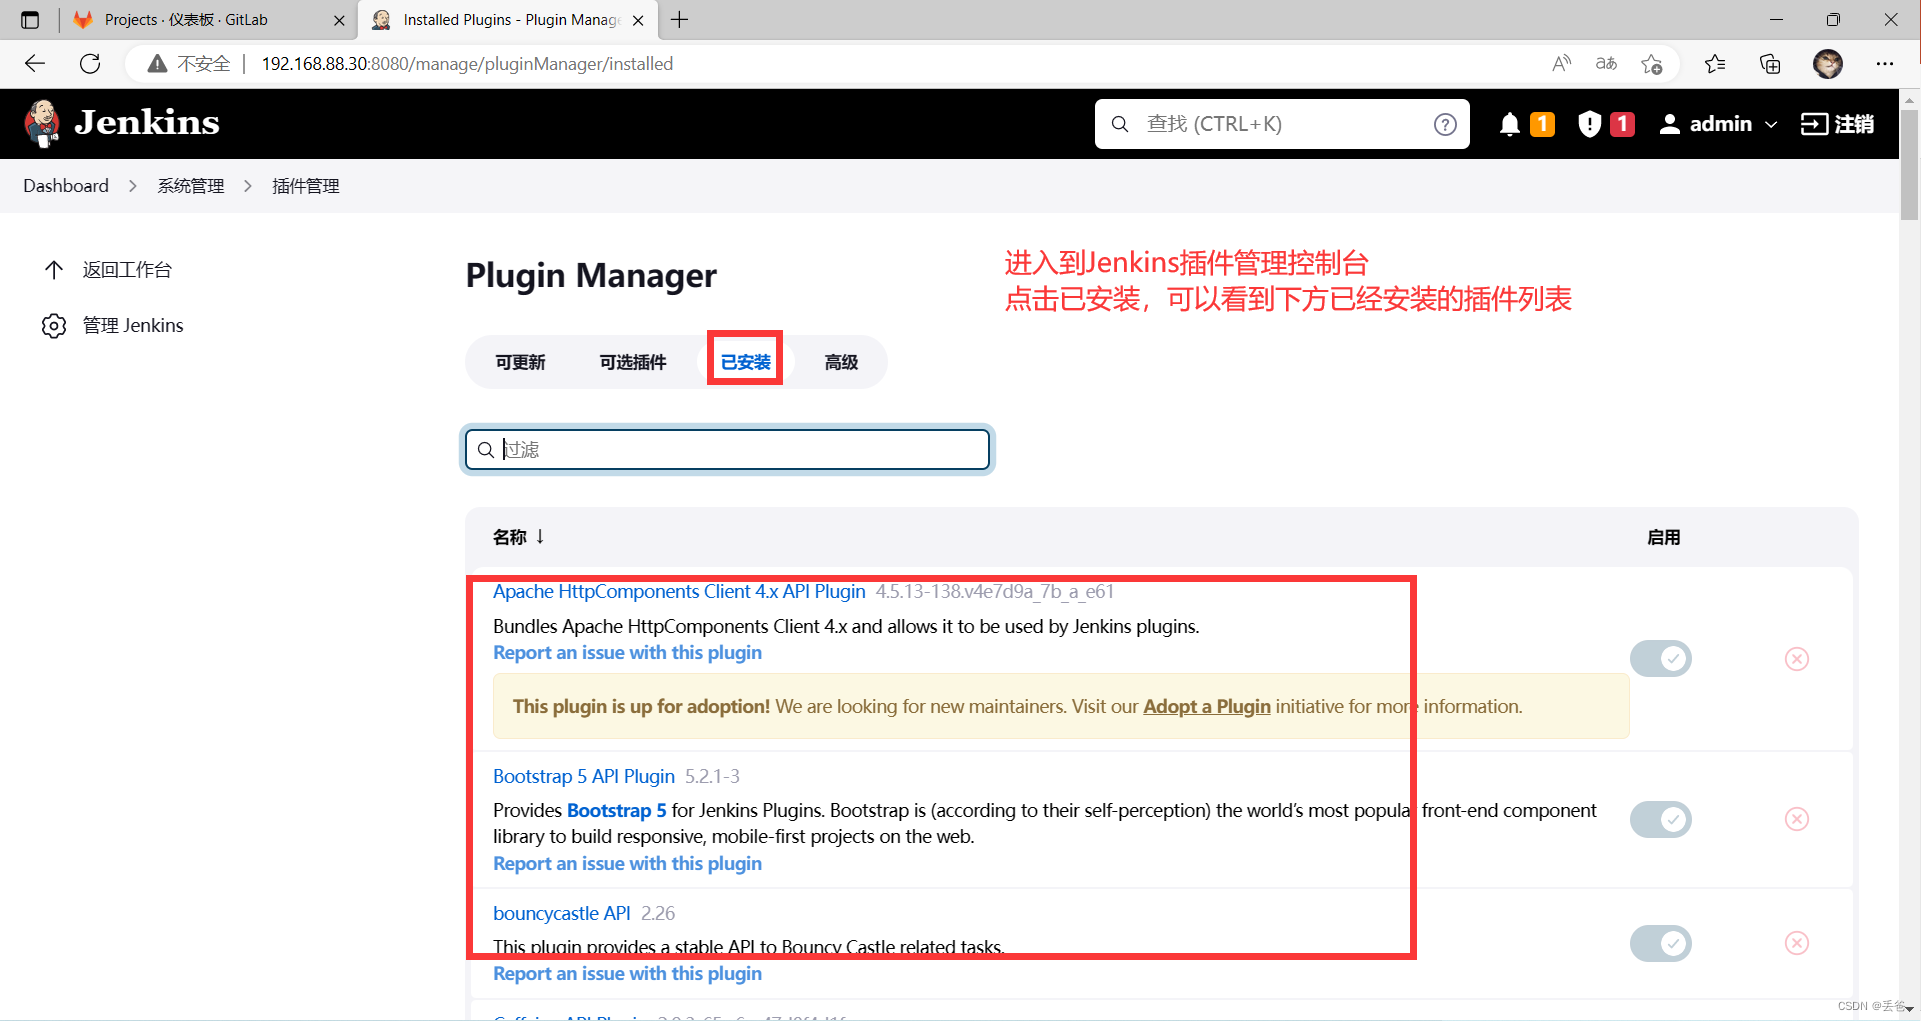Click the translate page icon
Image resolution: width=1921 pixels, height=1021 pixels.
pos(1606,64)
